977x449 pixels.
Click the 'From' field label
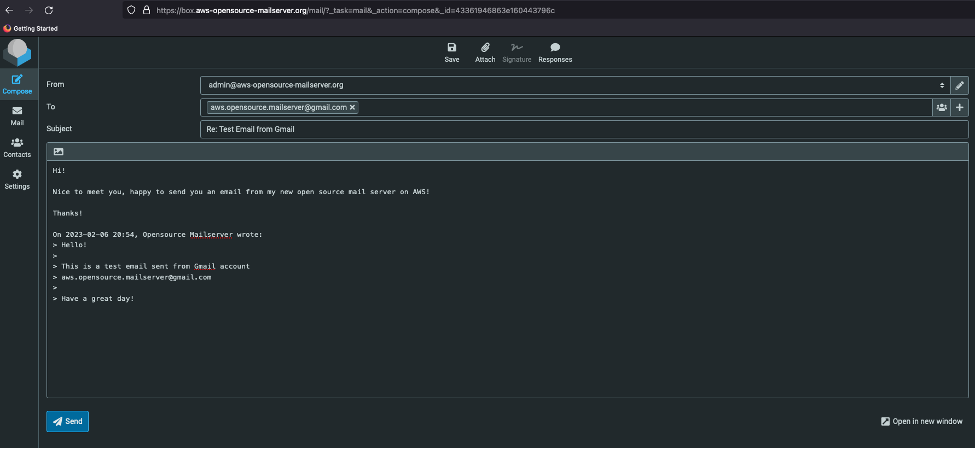(x=55, y=85)
